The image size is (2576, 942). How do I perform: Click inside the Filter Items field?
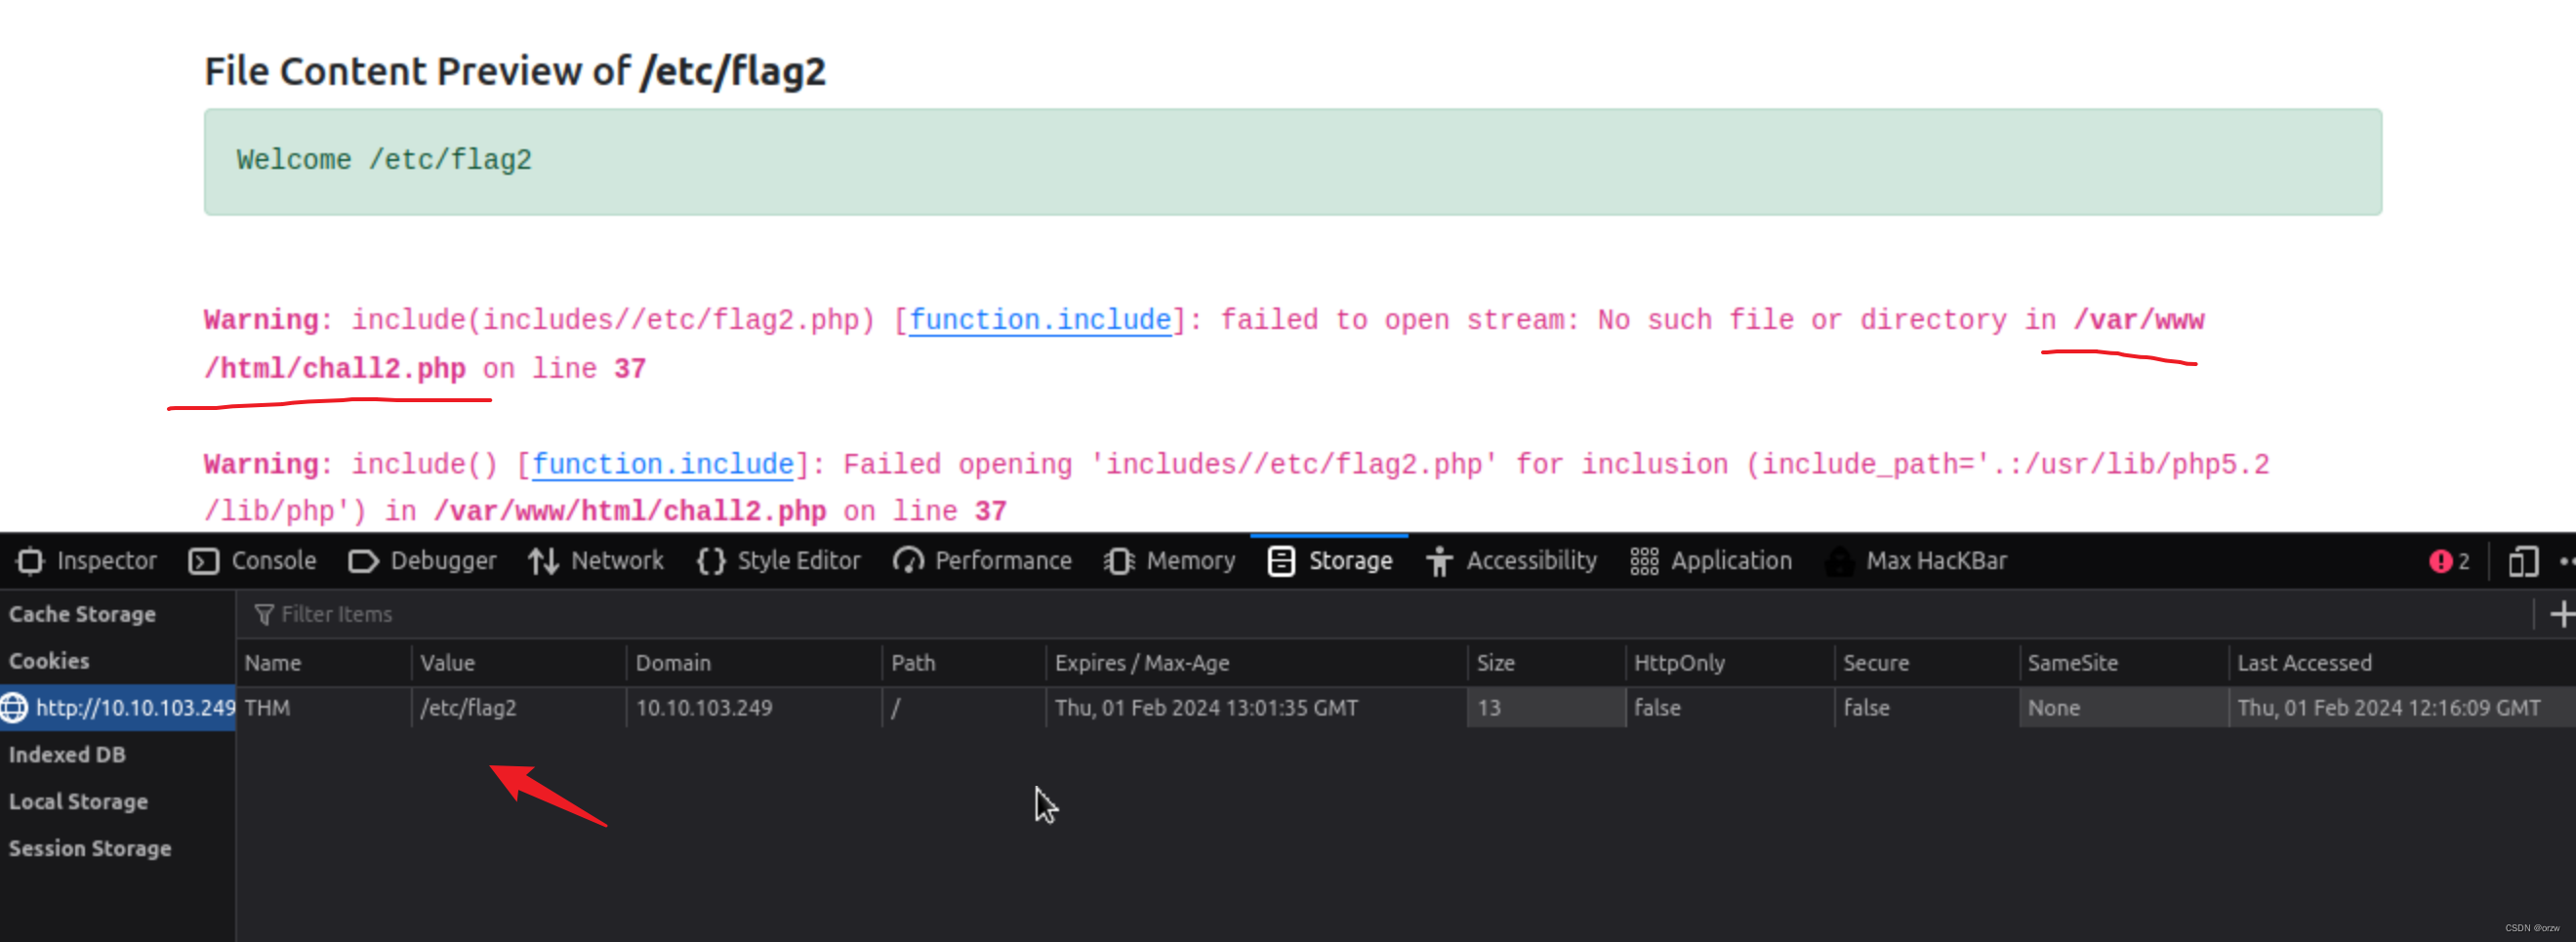(340, 613)
